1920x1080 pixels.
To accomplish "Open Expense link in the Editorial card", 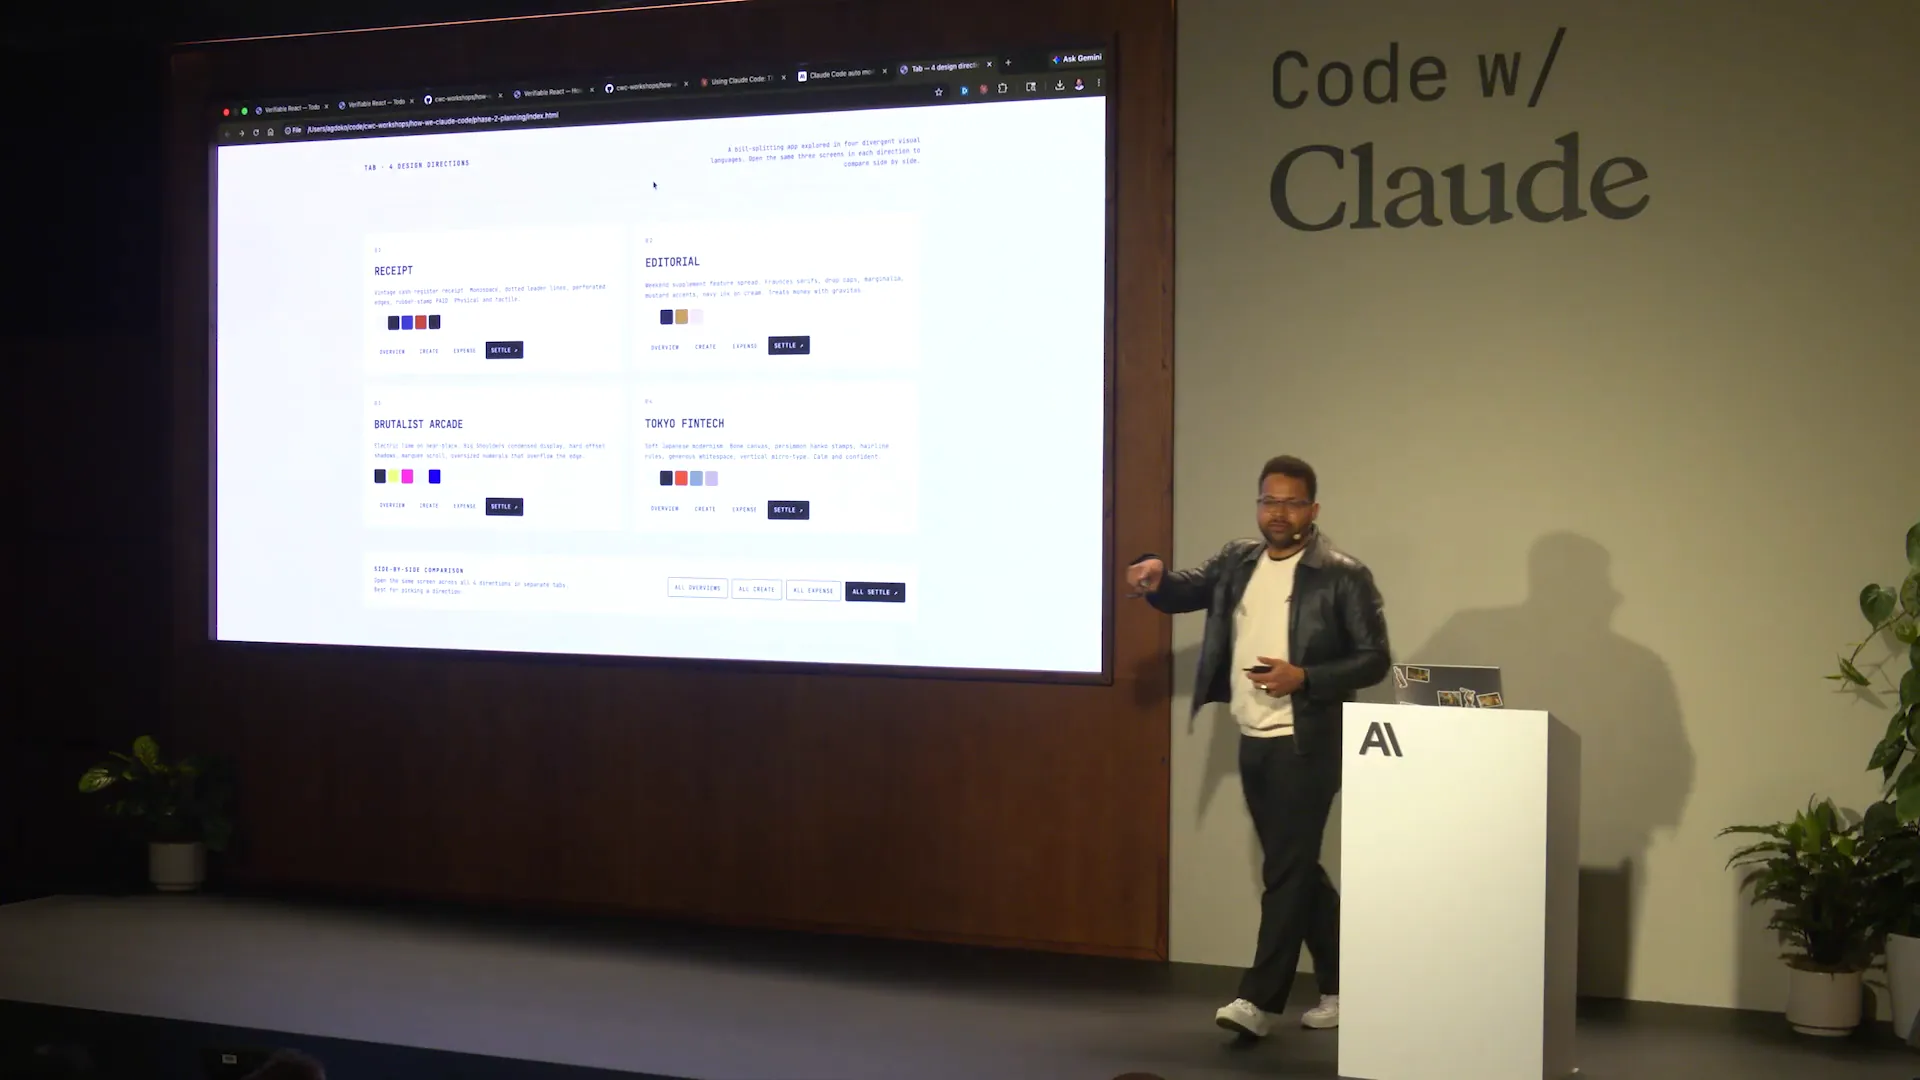I will (x=745, y=346).
